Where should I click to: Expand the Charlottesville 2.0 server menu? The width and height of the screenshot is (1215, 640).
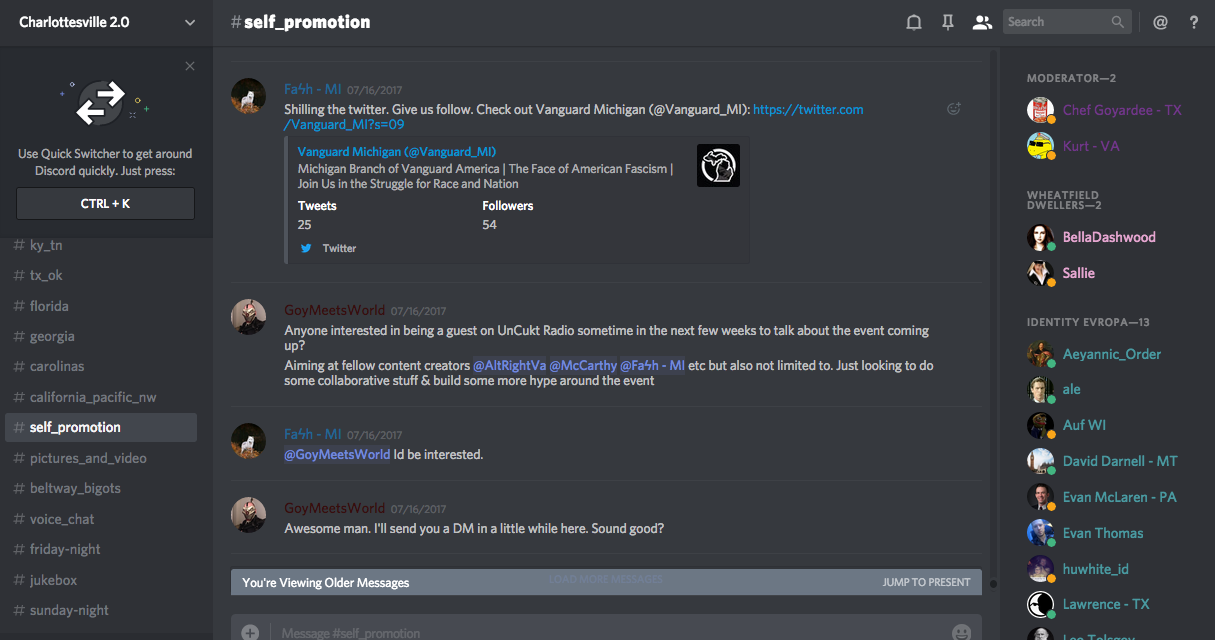tap(190, 22)
